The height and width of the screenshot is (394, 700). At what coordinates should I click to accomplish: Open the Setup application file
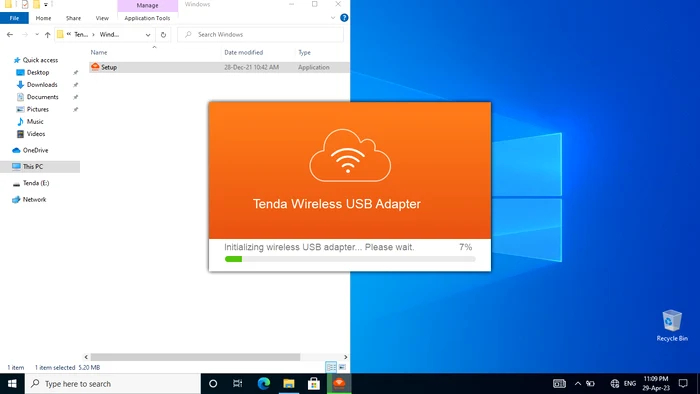(108, 67)
